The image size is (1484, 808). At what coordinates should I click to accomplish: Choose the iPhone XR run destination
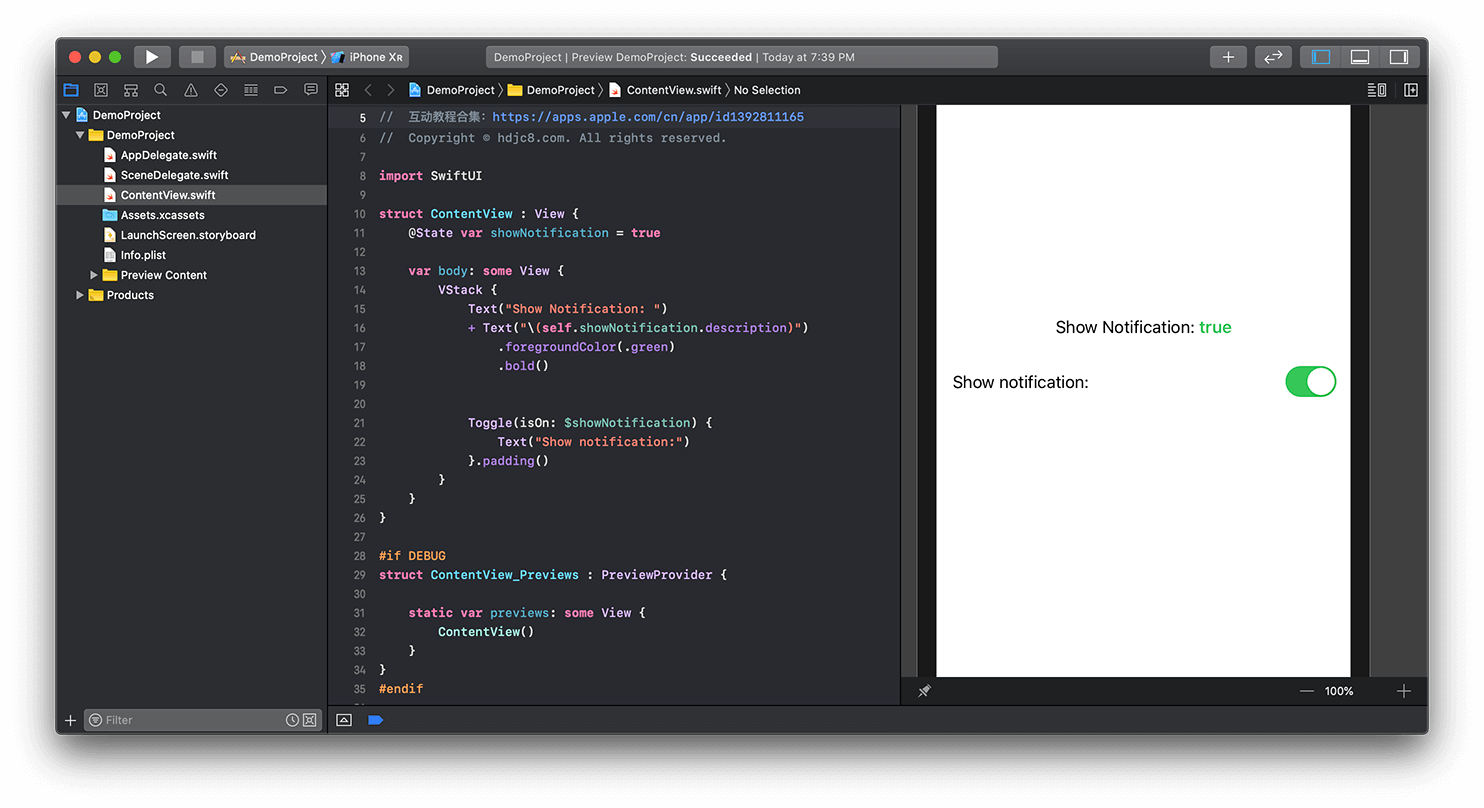[368, 57]
